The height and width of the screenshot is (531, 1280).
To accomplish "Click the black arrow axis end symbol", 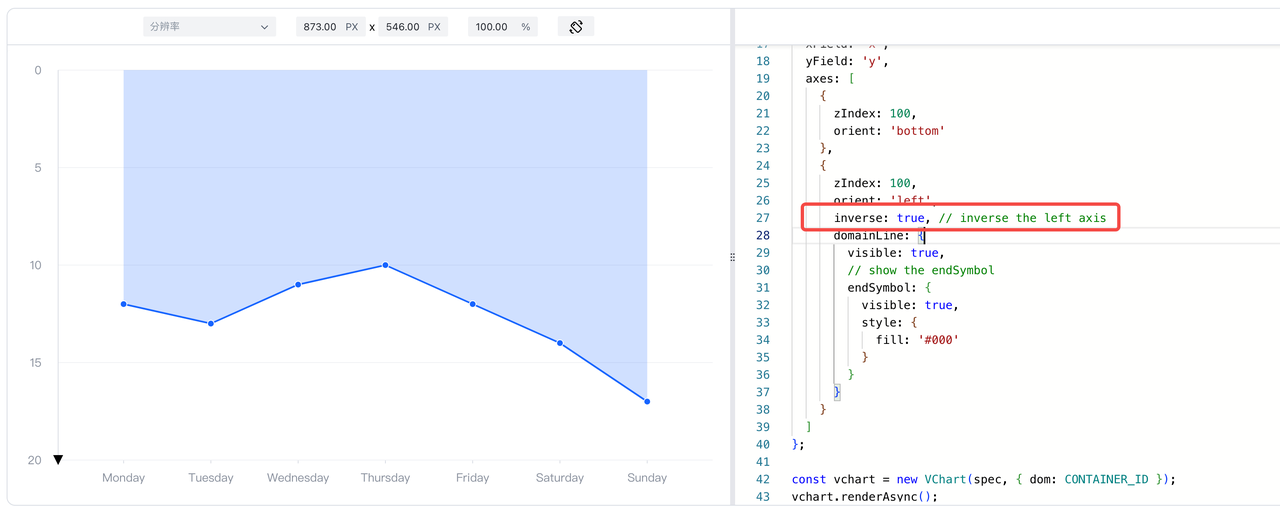I will point(58,460).
